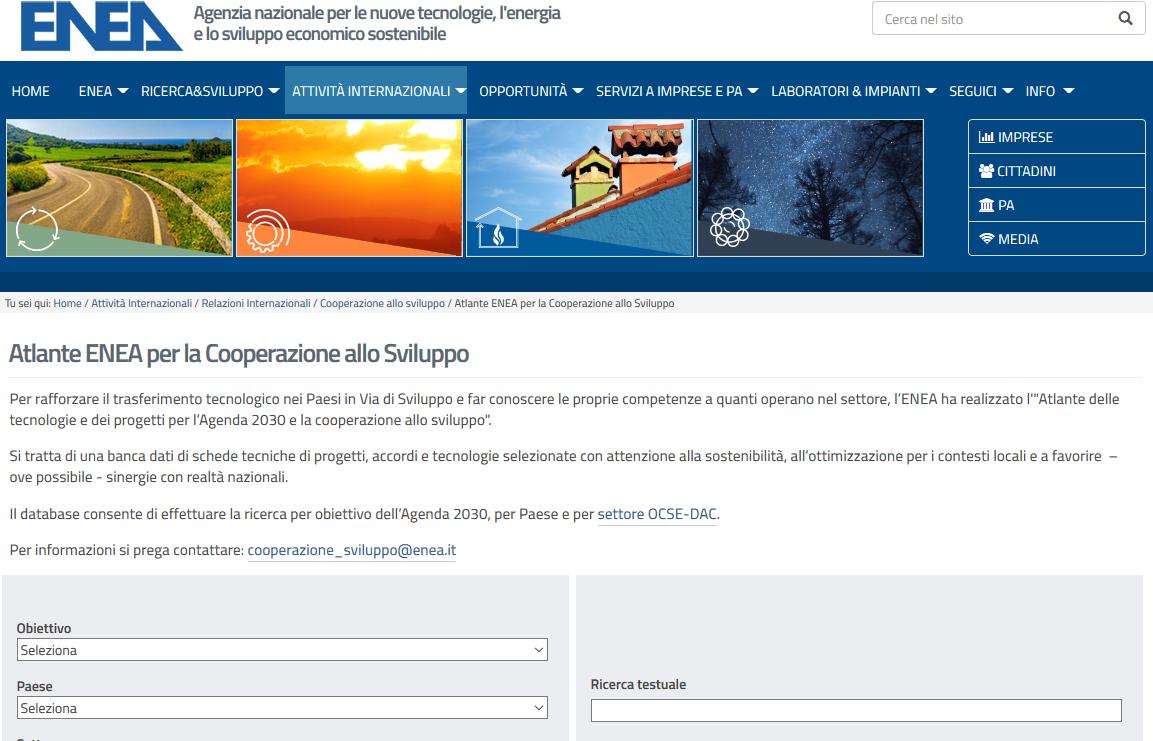This screenshot has width=1153, height=741.
Task: Click the circular recycling arrows icon
Action: point(37,229)
